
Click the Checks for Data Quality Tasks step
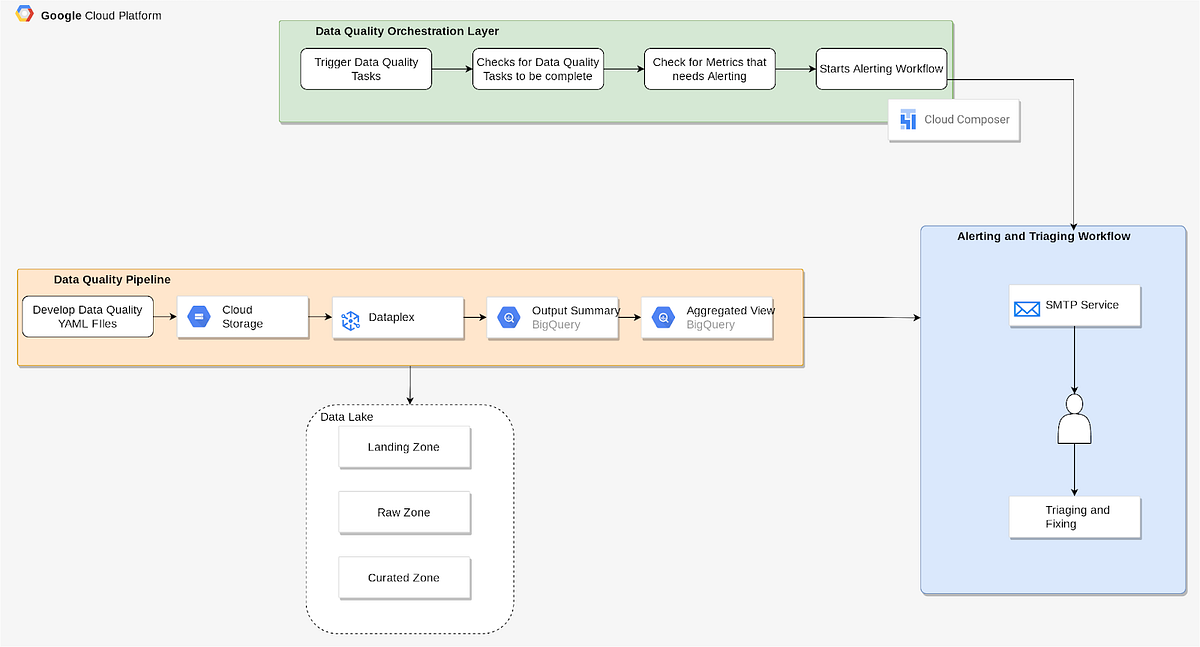tap(537, 68)
